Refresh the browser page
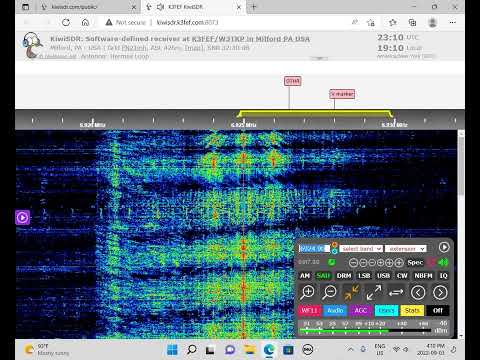 66,22
